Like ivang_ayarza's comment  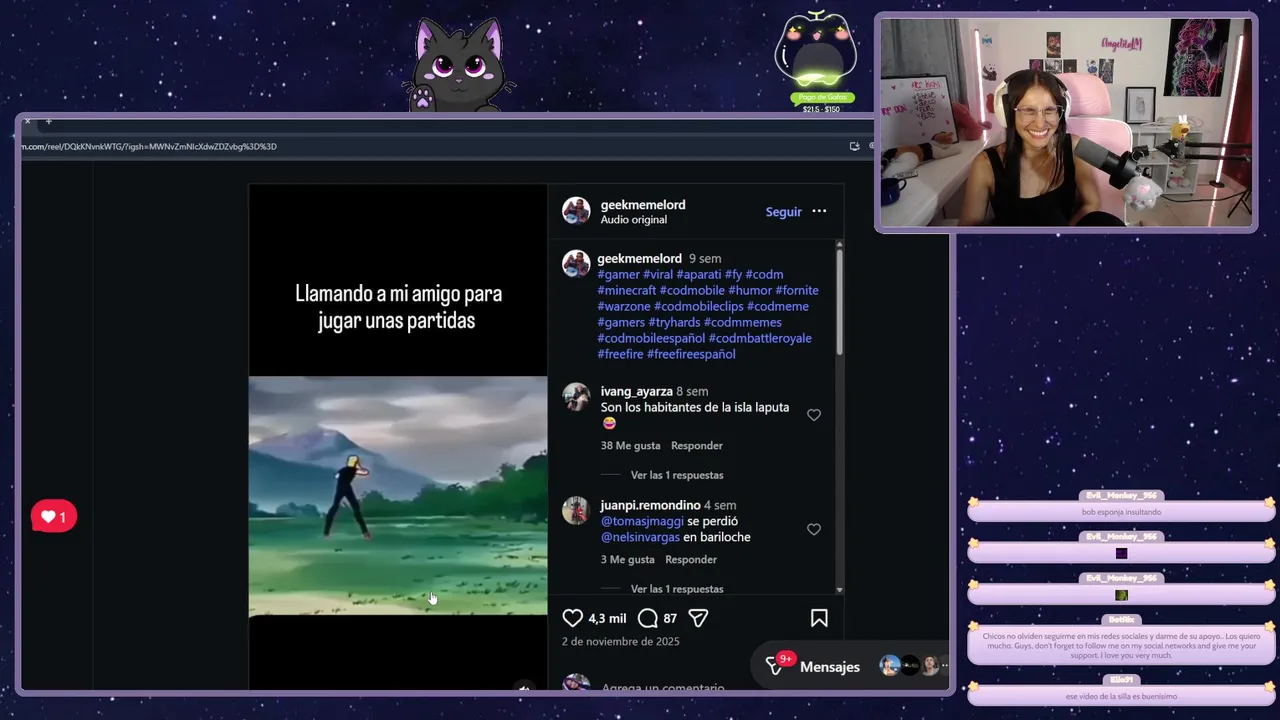point(814,415)
